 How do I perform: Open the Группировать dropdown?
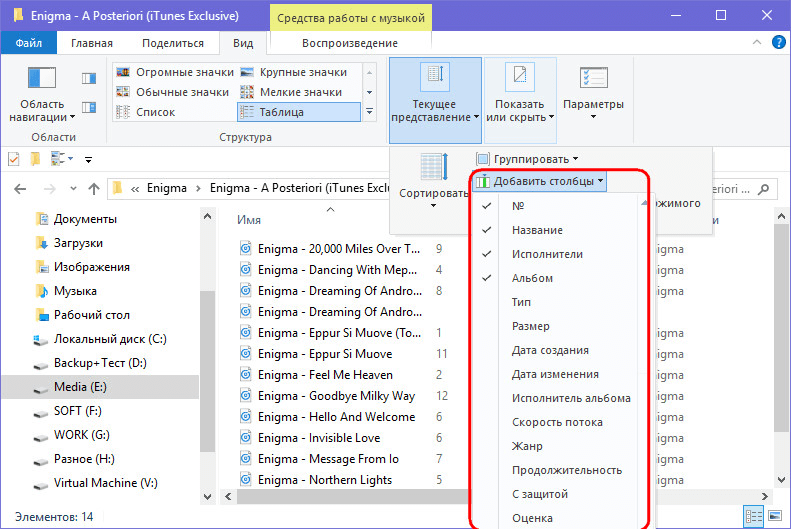(527, 159)
